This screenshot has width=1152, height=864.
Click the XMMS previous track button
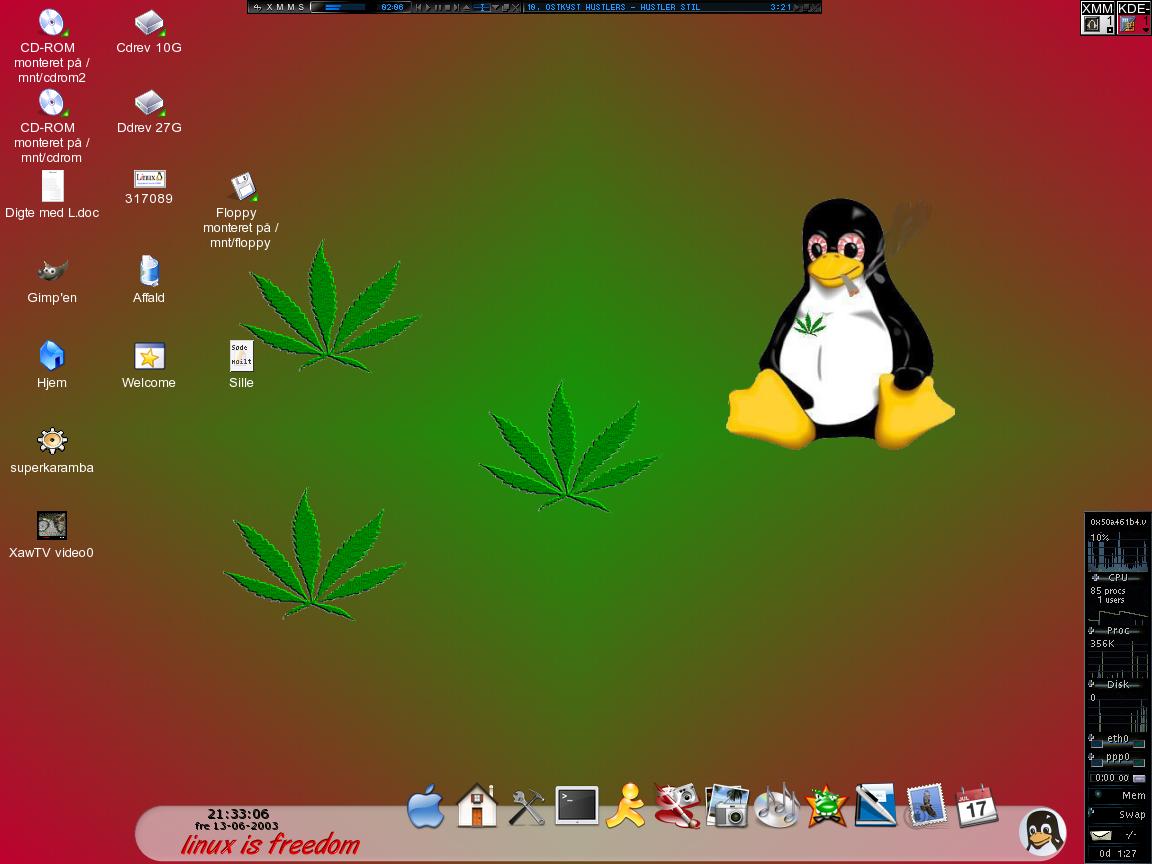point(418,7)
